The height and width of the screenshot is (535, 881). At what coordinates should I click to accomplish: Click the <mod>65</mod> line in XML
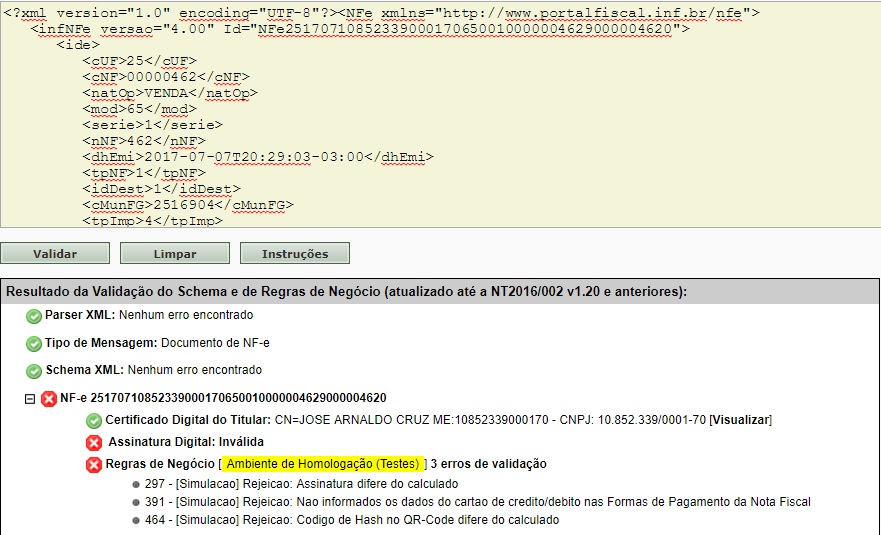coord(139,108)
